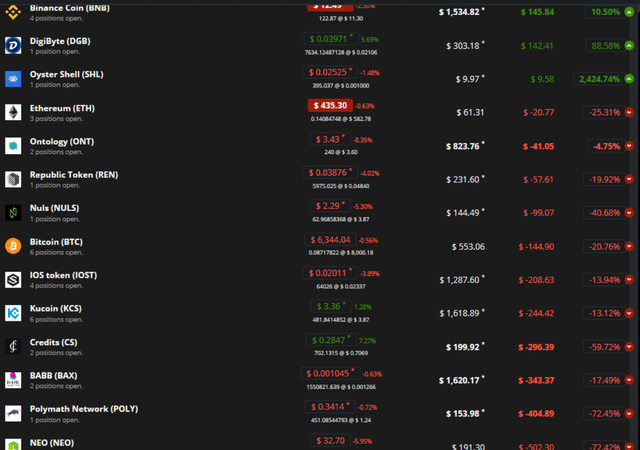Click the IOS token (IOST) icon
Viewport: 640px width, 450px height.
(x=13, y=280)
